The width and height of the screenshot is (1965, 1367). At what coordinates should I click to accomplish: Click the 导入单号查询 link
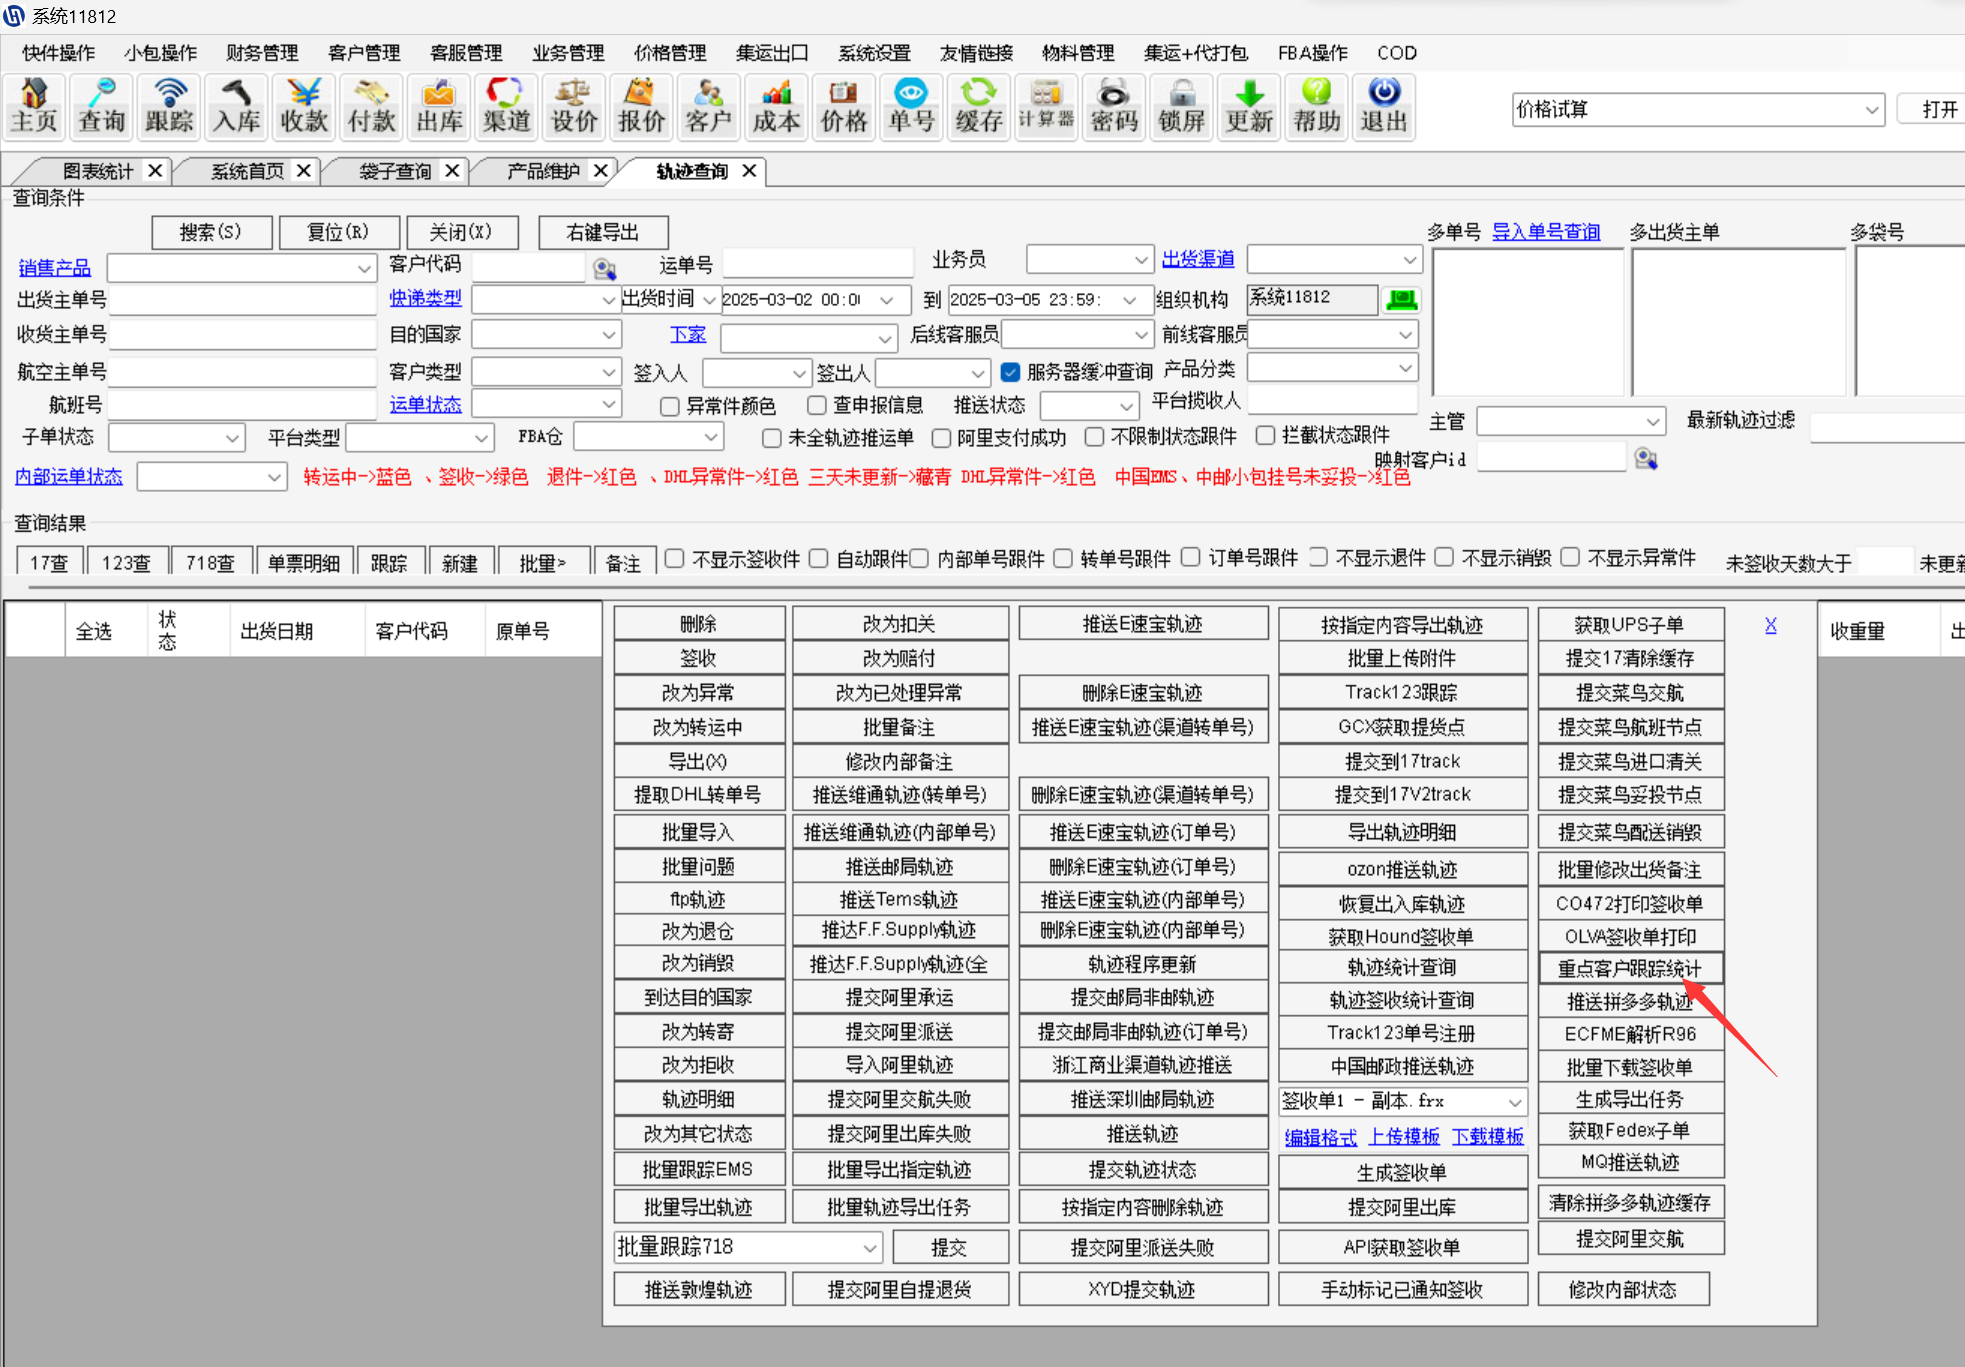pos(1545,232)
